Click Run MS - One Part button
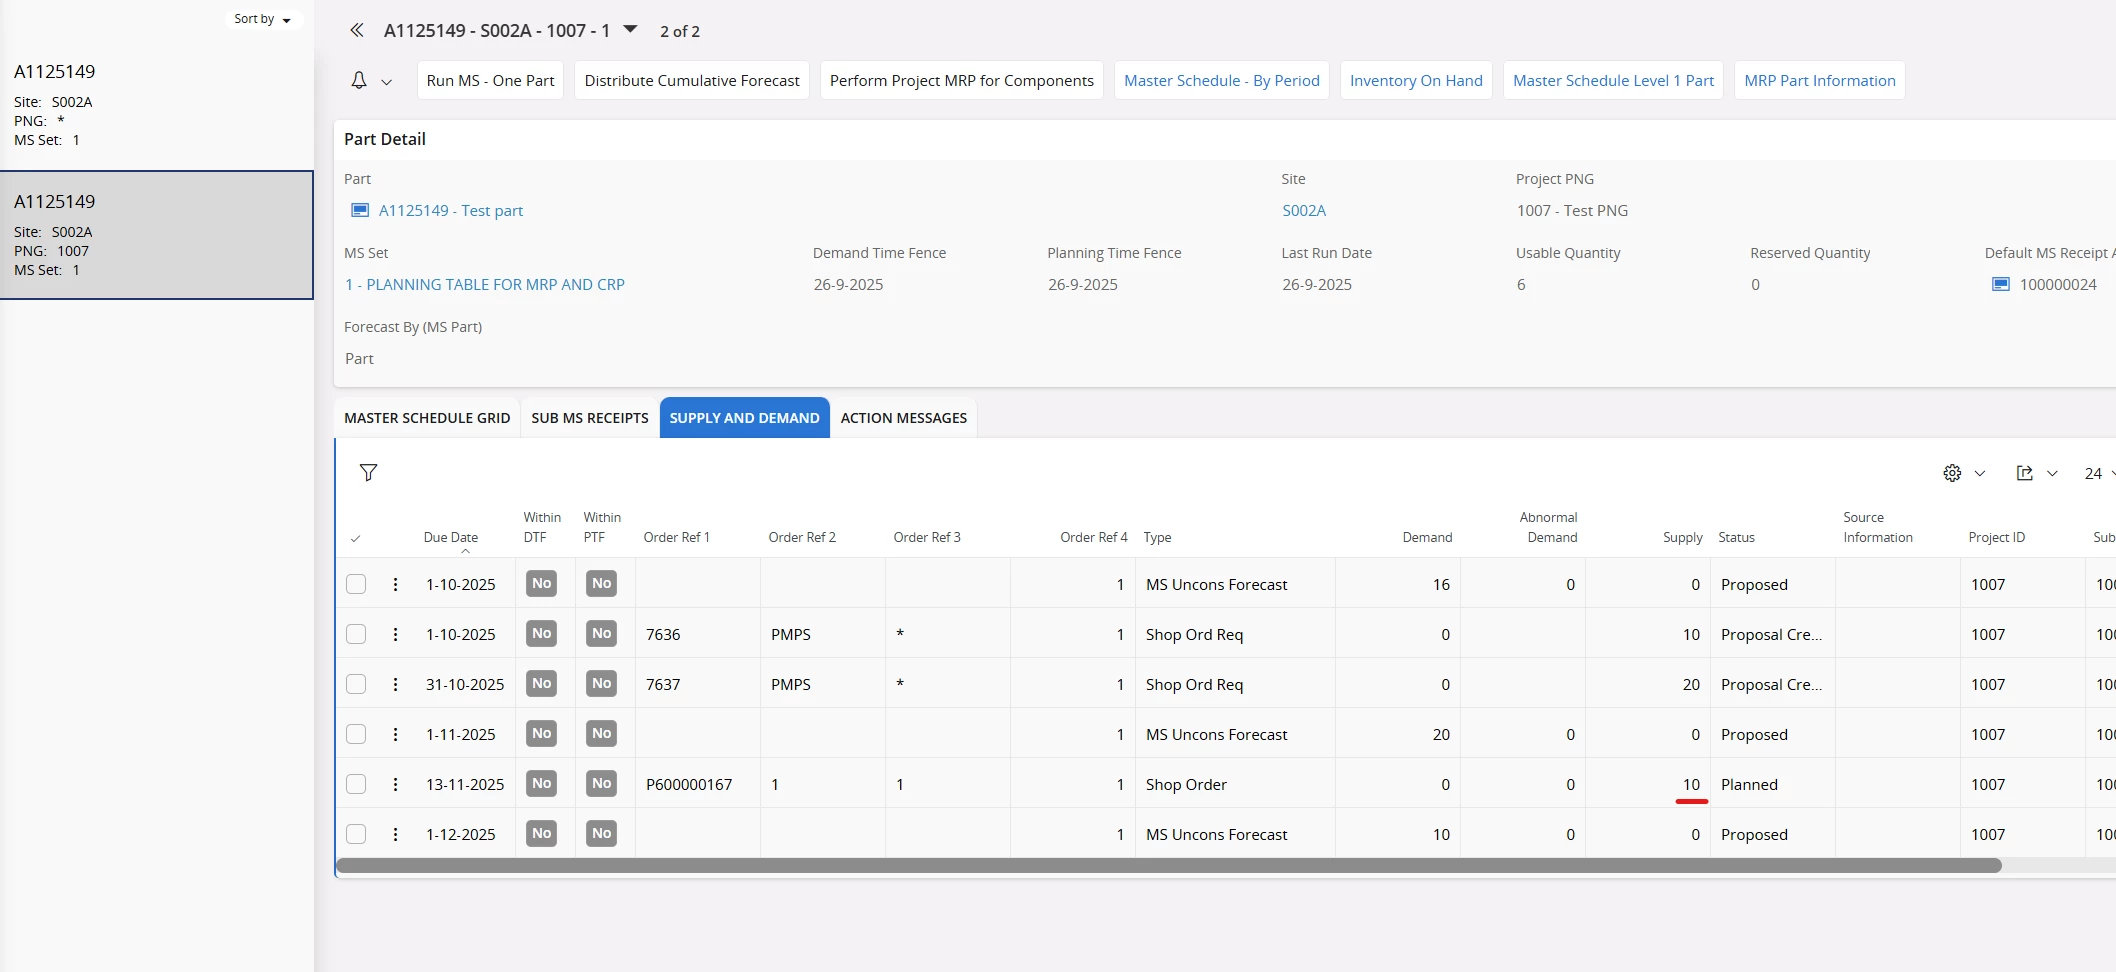Screen dimensions: 2116x972 tap(490, 81)
